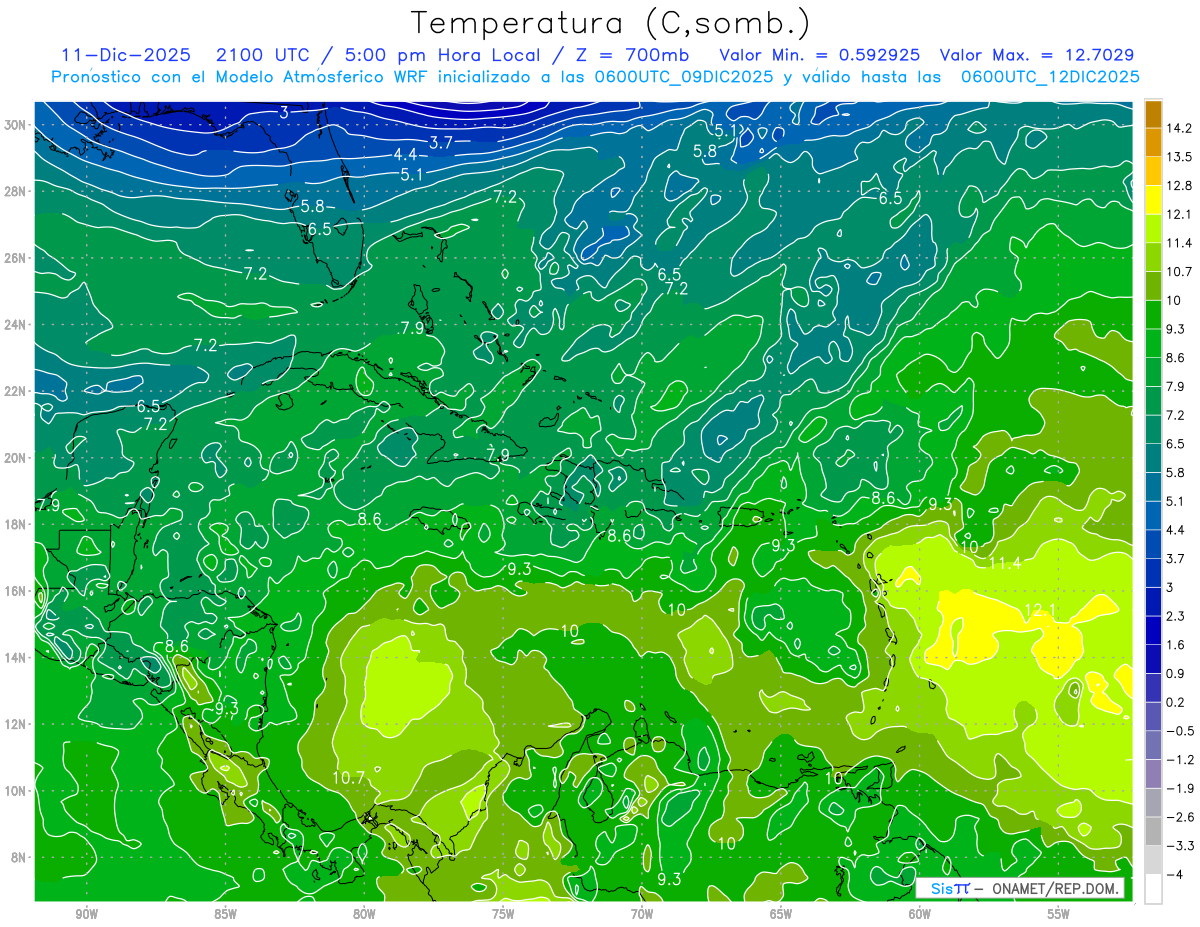
Task: Click the '10N' latitude axis label
Action: click(x=17, y=791)
